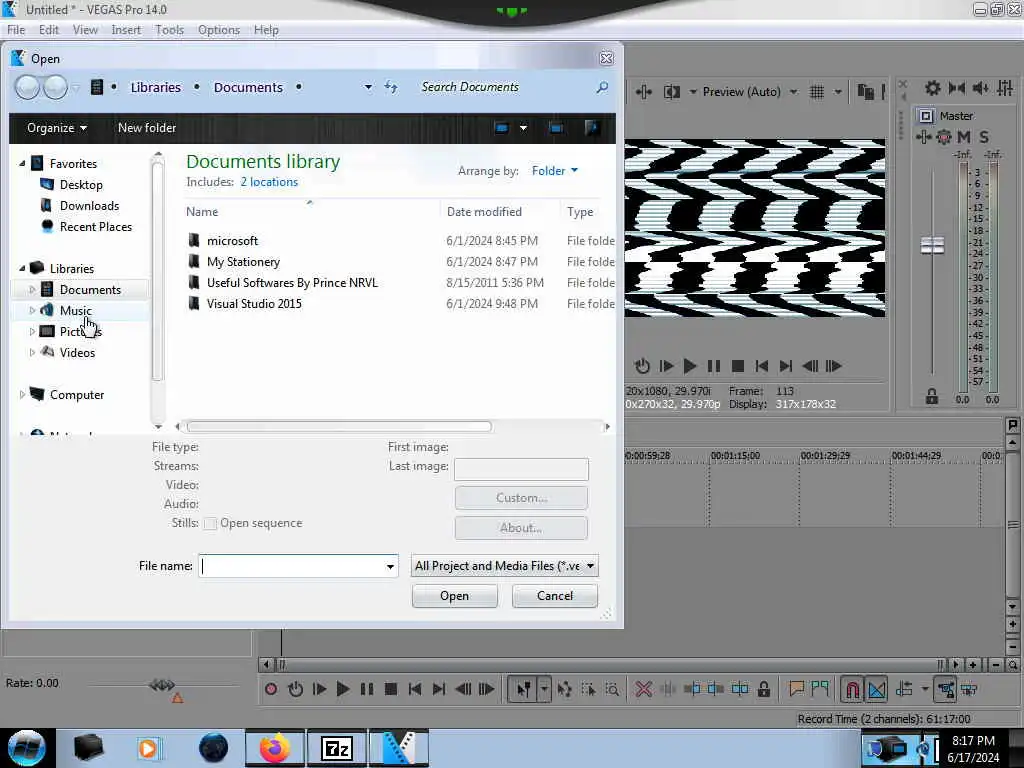This screenshot has width=1024, height=768.
Task: Open the edit tool selector dropdown arrow
Action: (544, 689)
